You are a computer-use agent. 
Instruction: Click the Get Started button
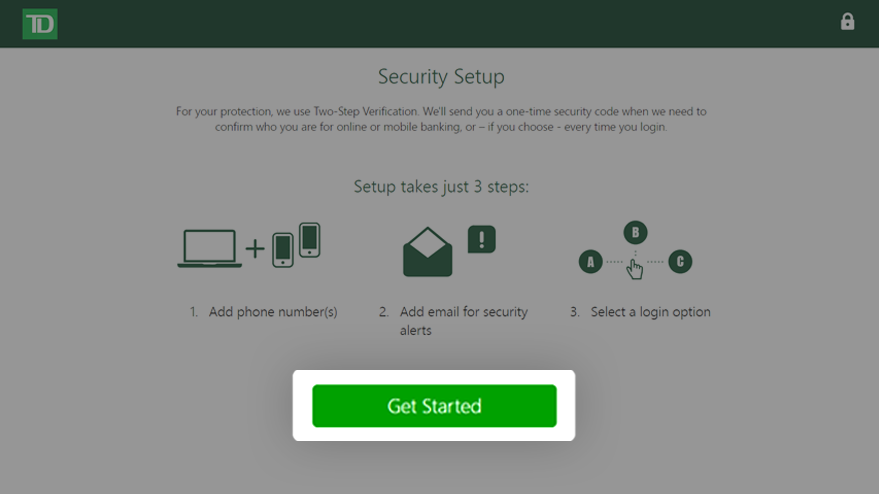tap(434, 406)
